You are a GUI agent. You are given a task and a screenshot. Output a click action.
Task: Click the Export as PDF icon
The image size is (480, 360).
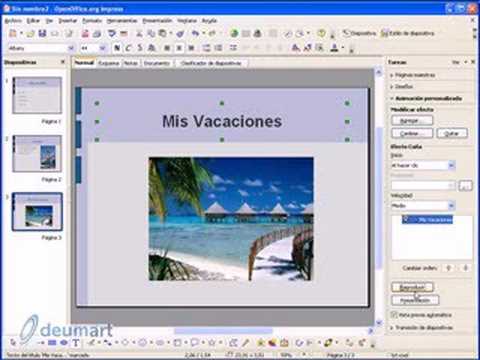pos(85,33)
